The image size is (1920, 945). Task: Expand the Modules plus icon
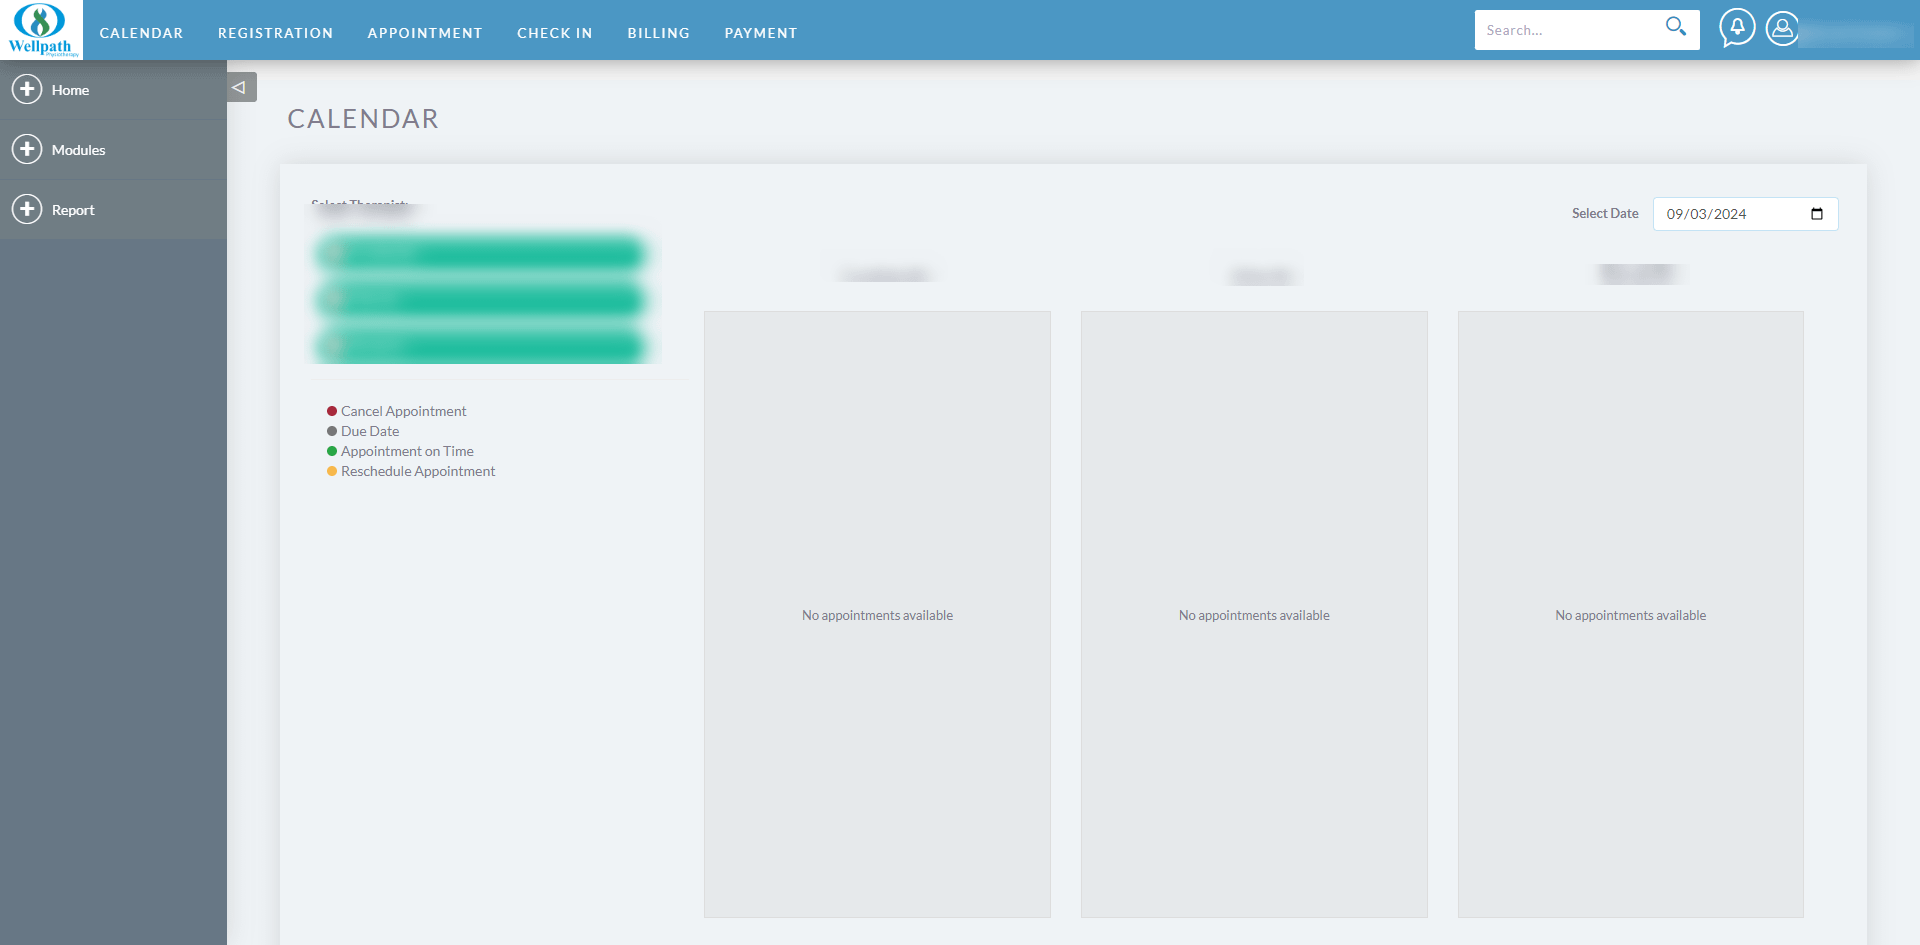(27, 149)
